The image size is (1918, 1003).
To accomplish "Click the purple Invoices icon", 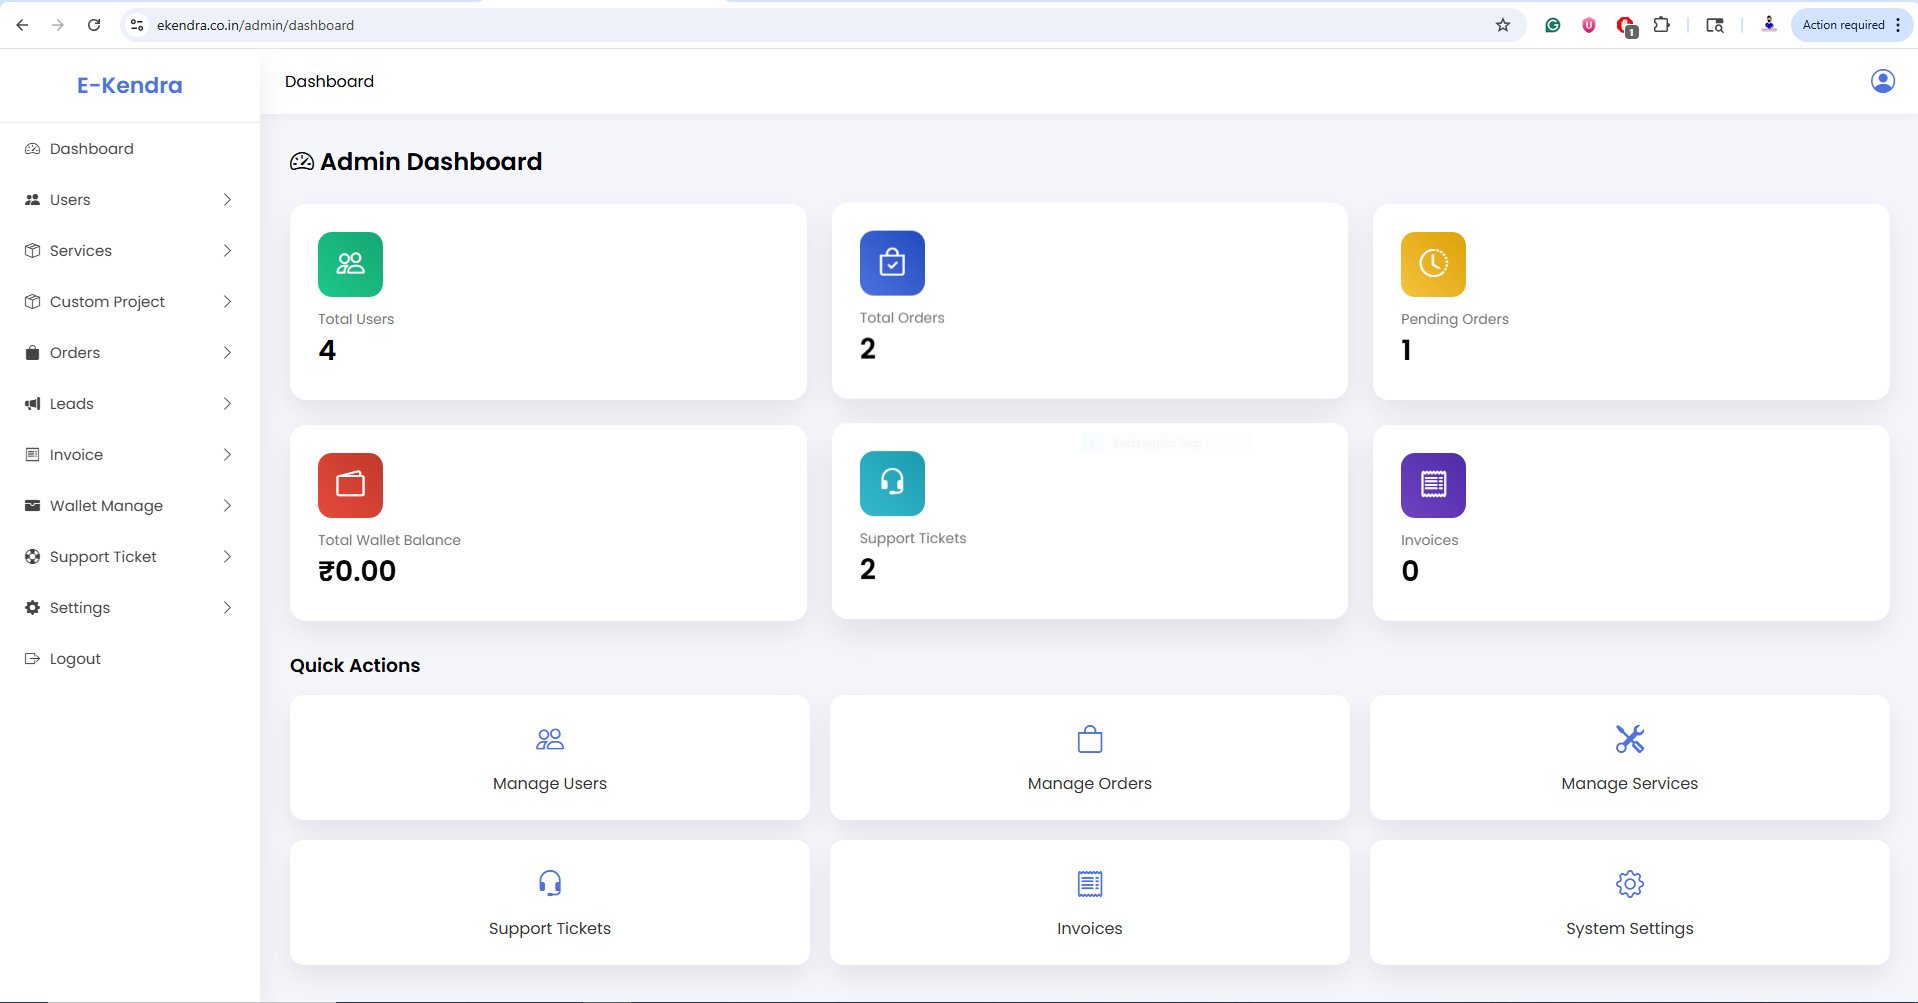I will [1433, 485].
